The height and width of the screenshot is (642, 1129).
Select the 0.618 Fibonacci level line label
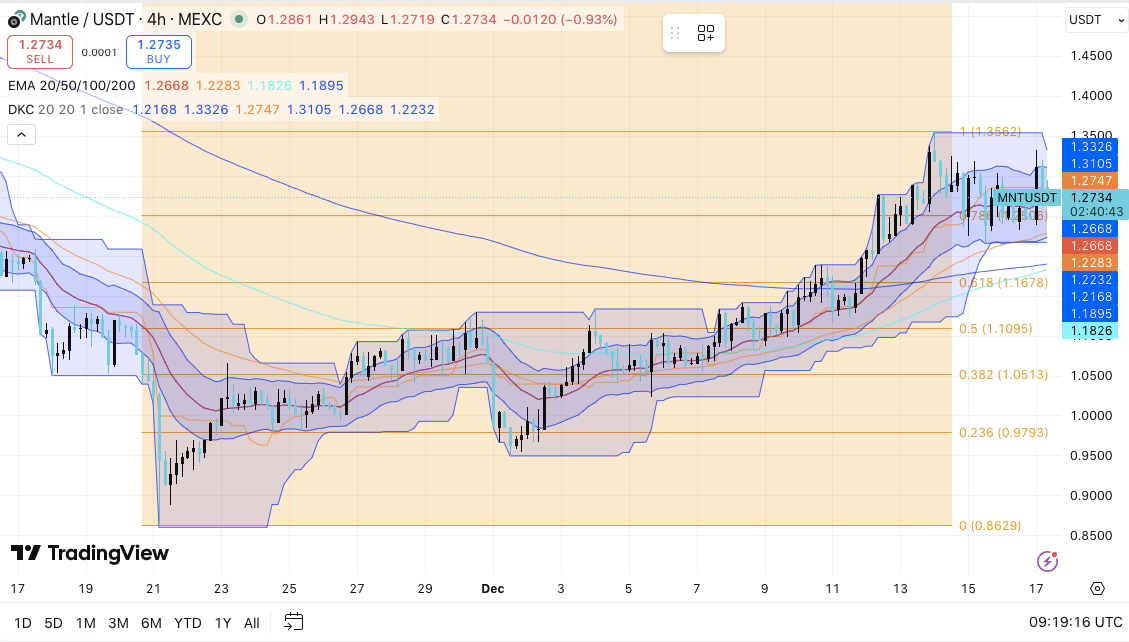pyautogui.click(x=1003, y=283)
